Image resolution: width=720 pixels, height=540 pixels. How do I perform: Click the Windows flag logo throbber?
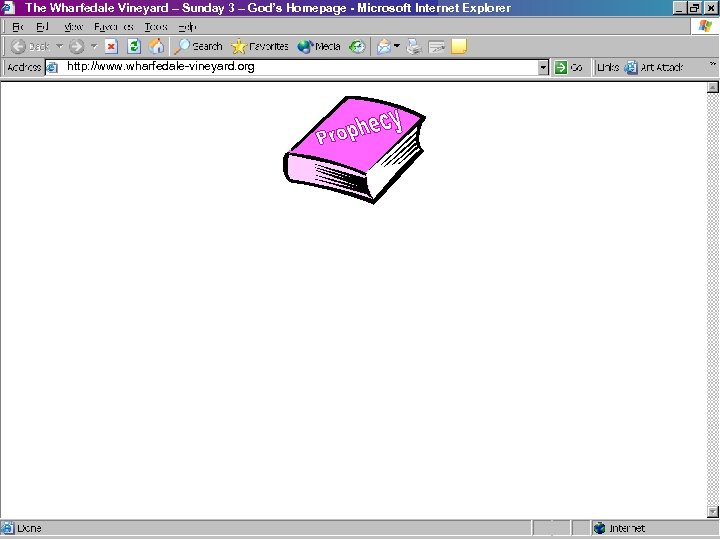click(x=705, y=27)
